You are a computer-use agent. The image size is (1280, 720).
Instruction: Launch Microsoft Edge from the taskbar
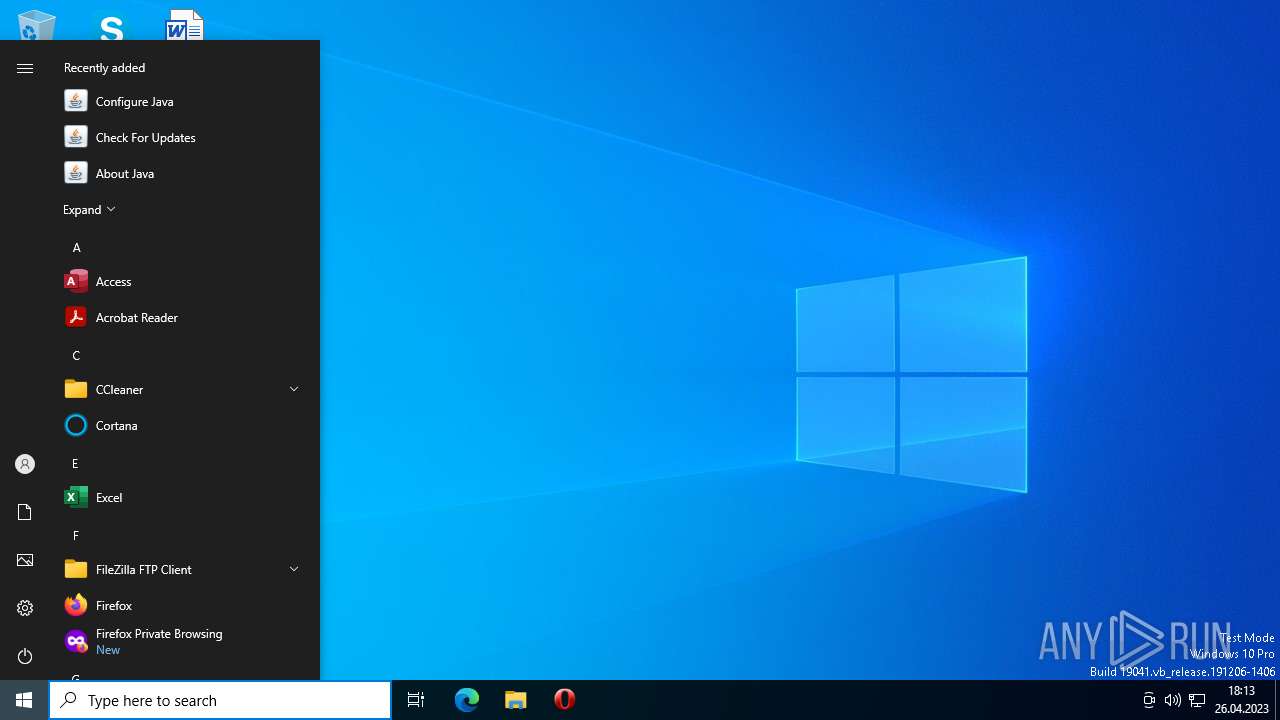click(x=467, y=700)
